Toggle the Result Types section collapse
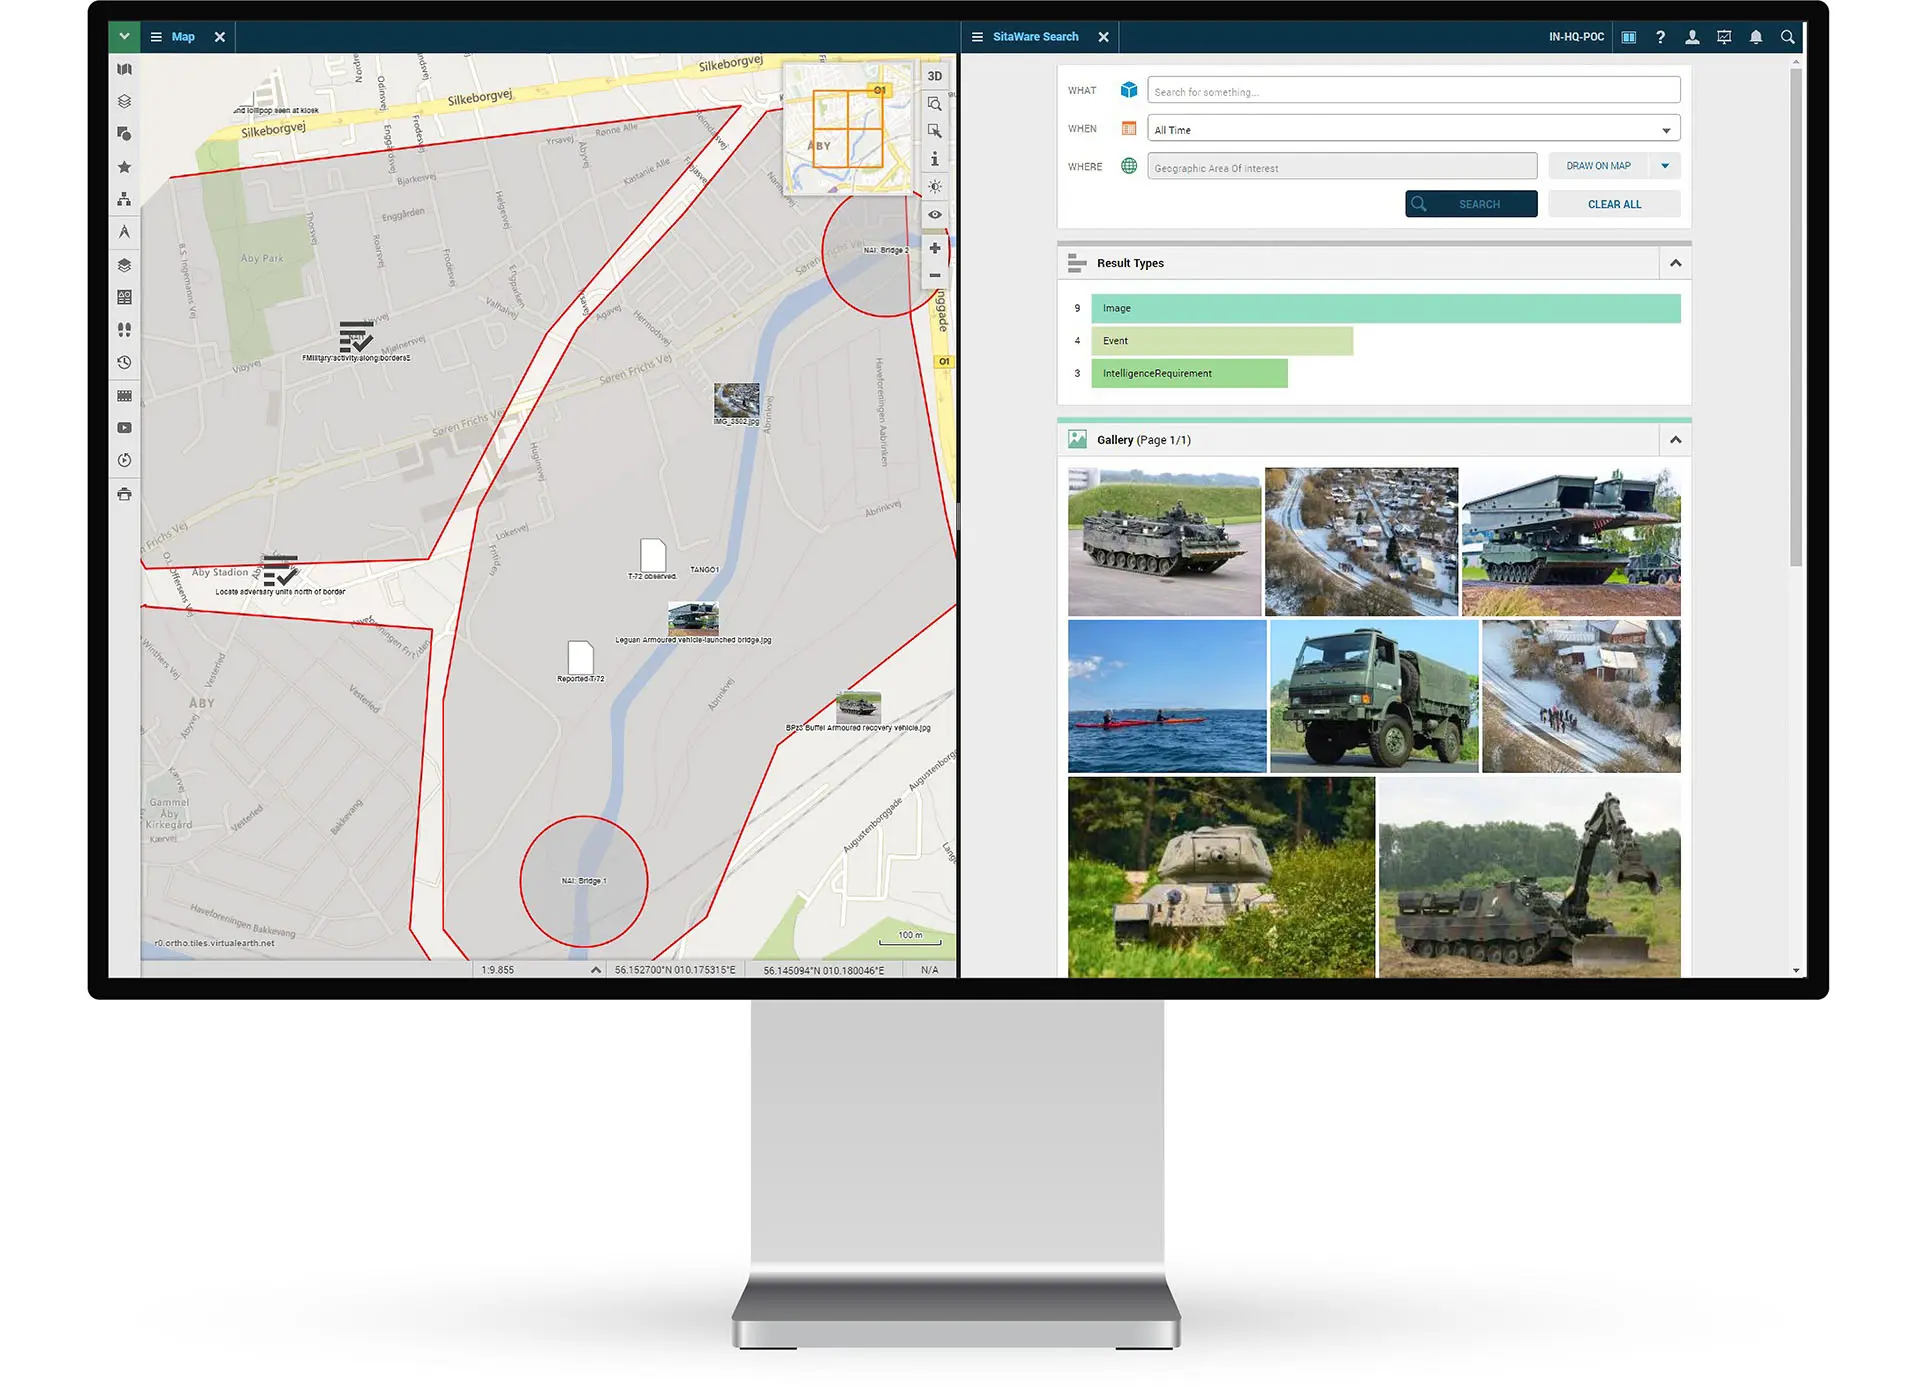The image size is (1920, 1398). 1676,262
